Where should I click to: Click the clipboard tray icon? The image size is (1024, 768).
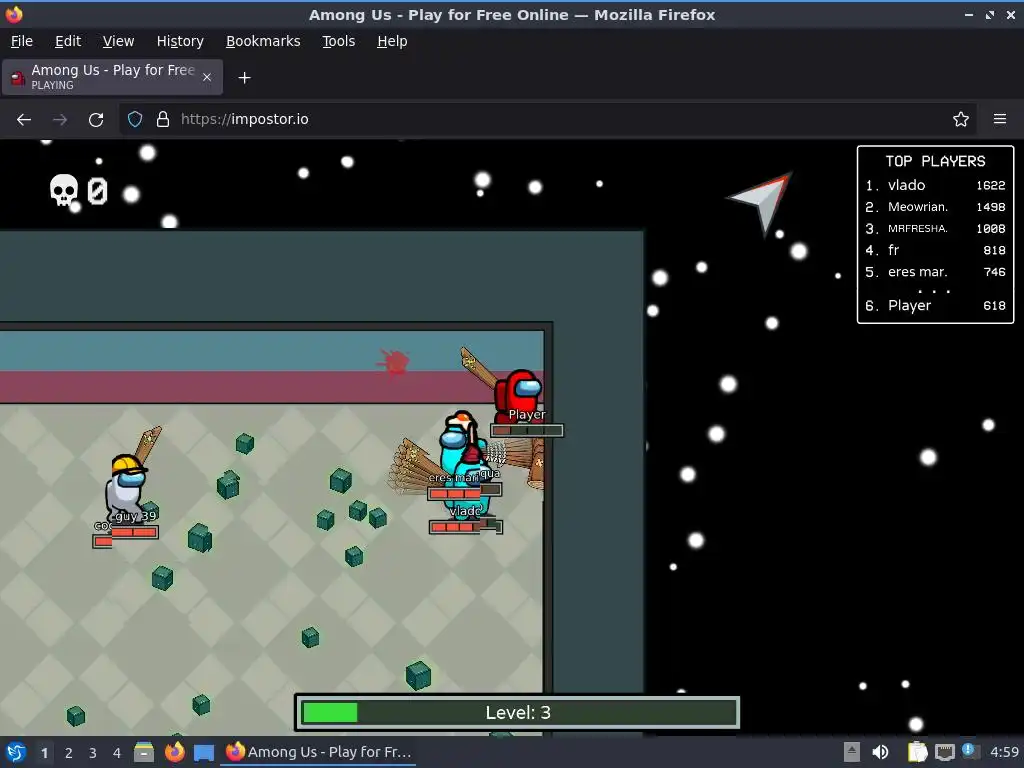(918, 752)
